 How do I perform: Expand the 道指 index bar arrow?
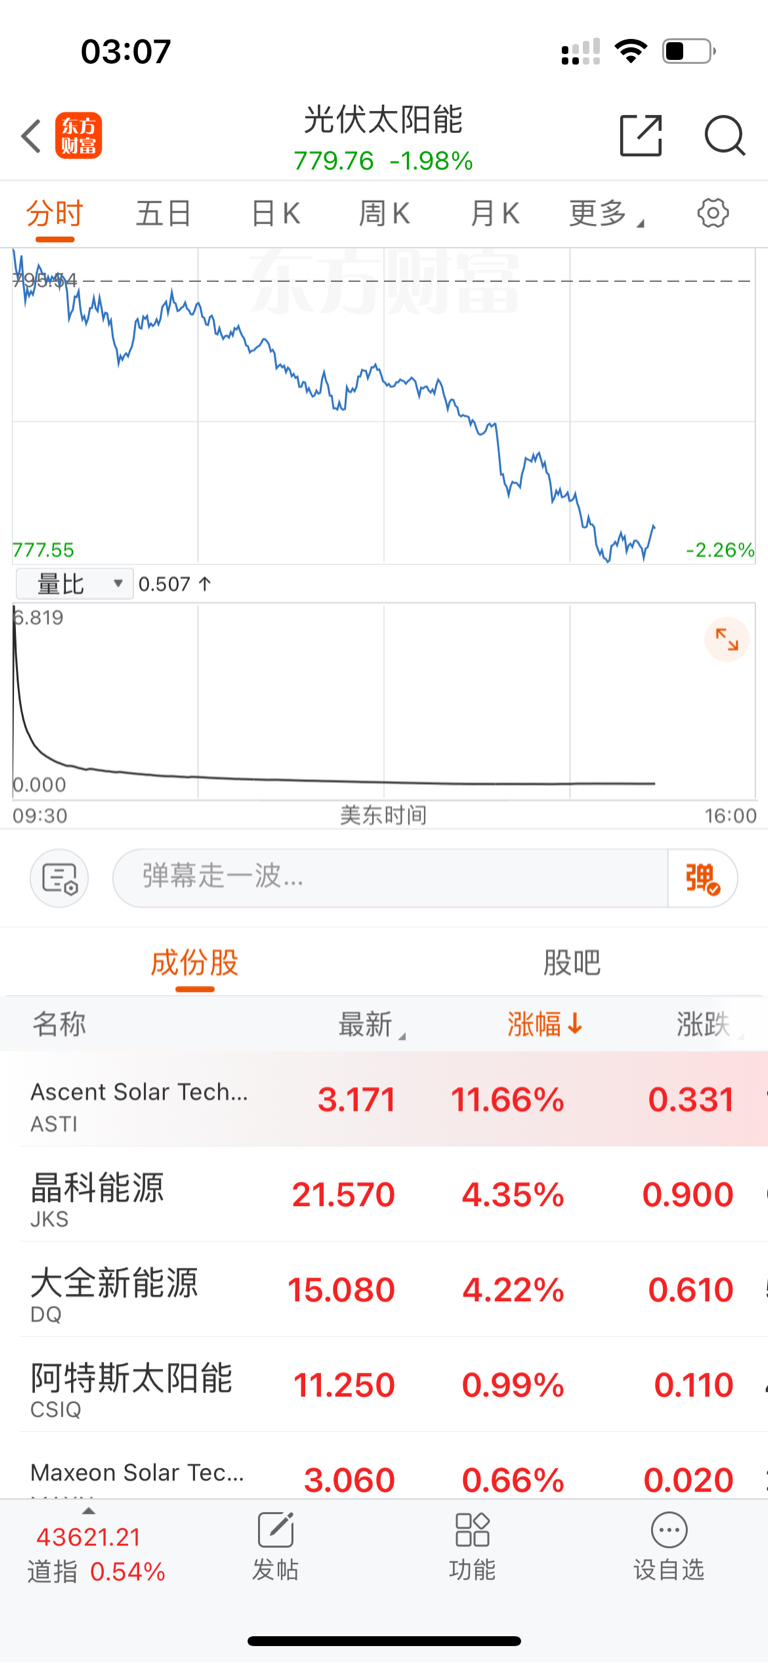(88, 1511)
